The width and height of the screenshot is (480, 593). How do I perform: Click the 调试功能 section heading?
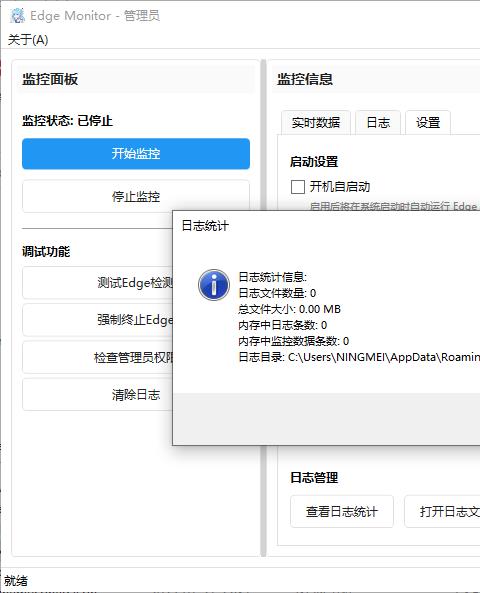click(x=46, y=251)
